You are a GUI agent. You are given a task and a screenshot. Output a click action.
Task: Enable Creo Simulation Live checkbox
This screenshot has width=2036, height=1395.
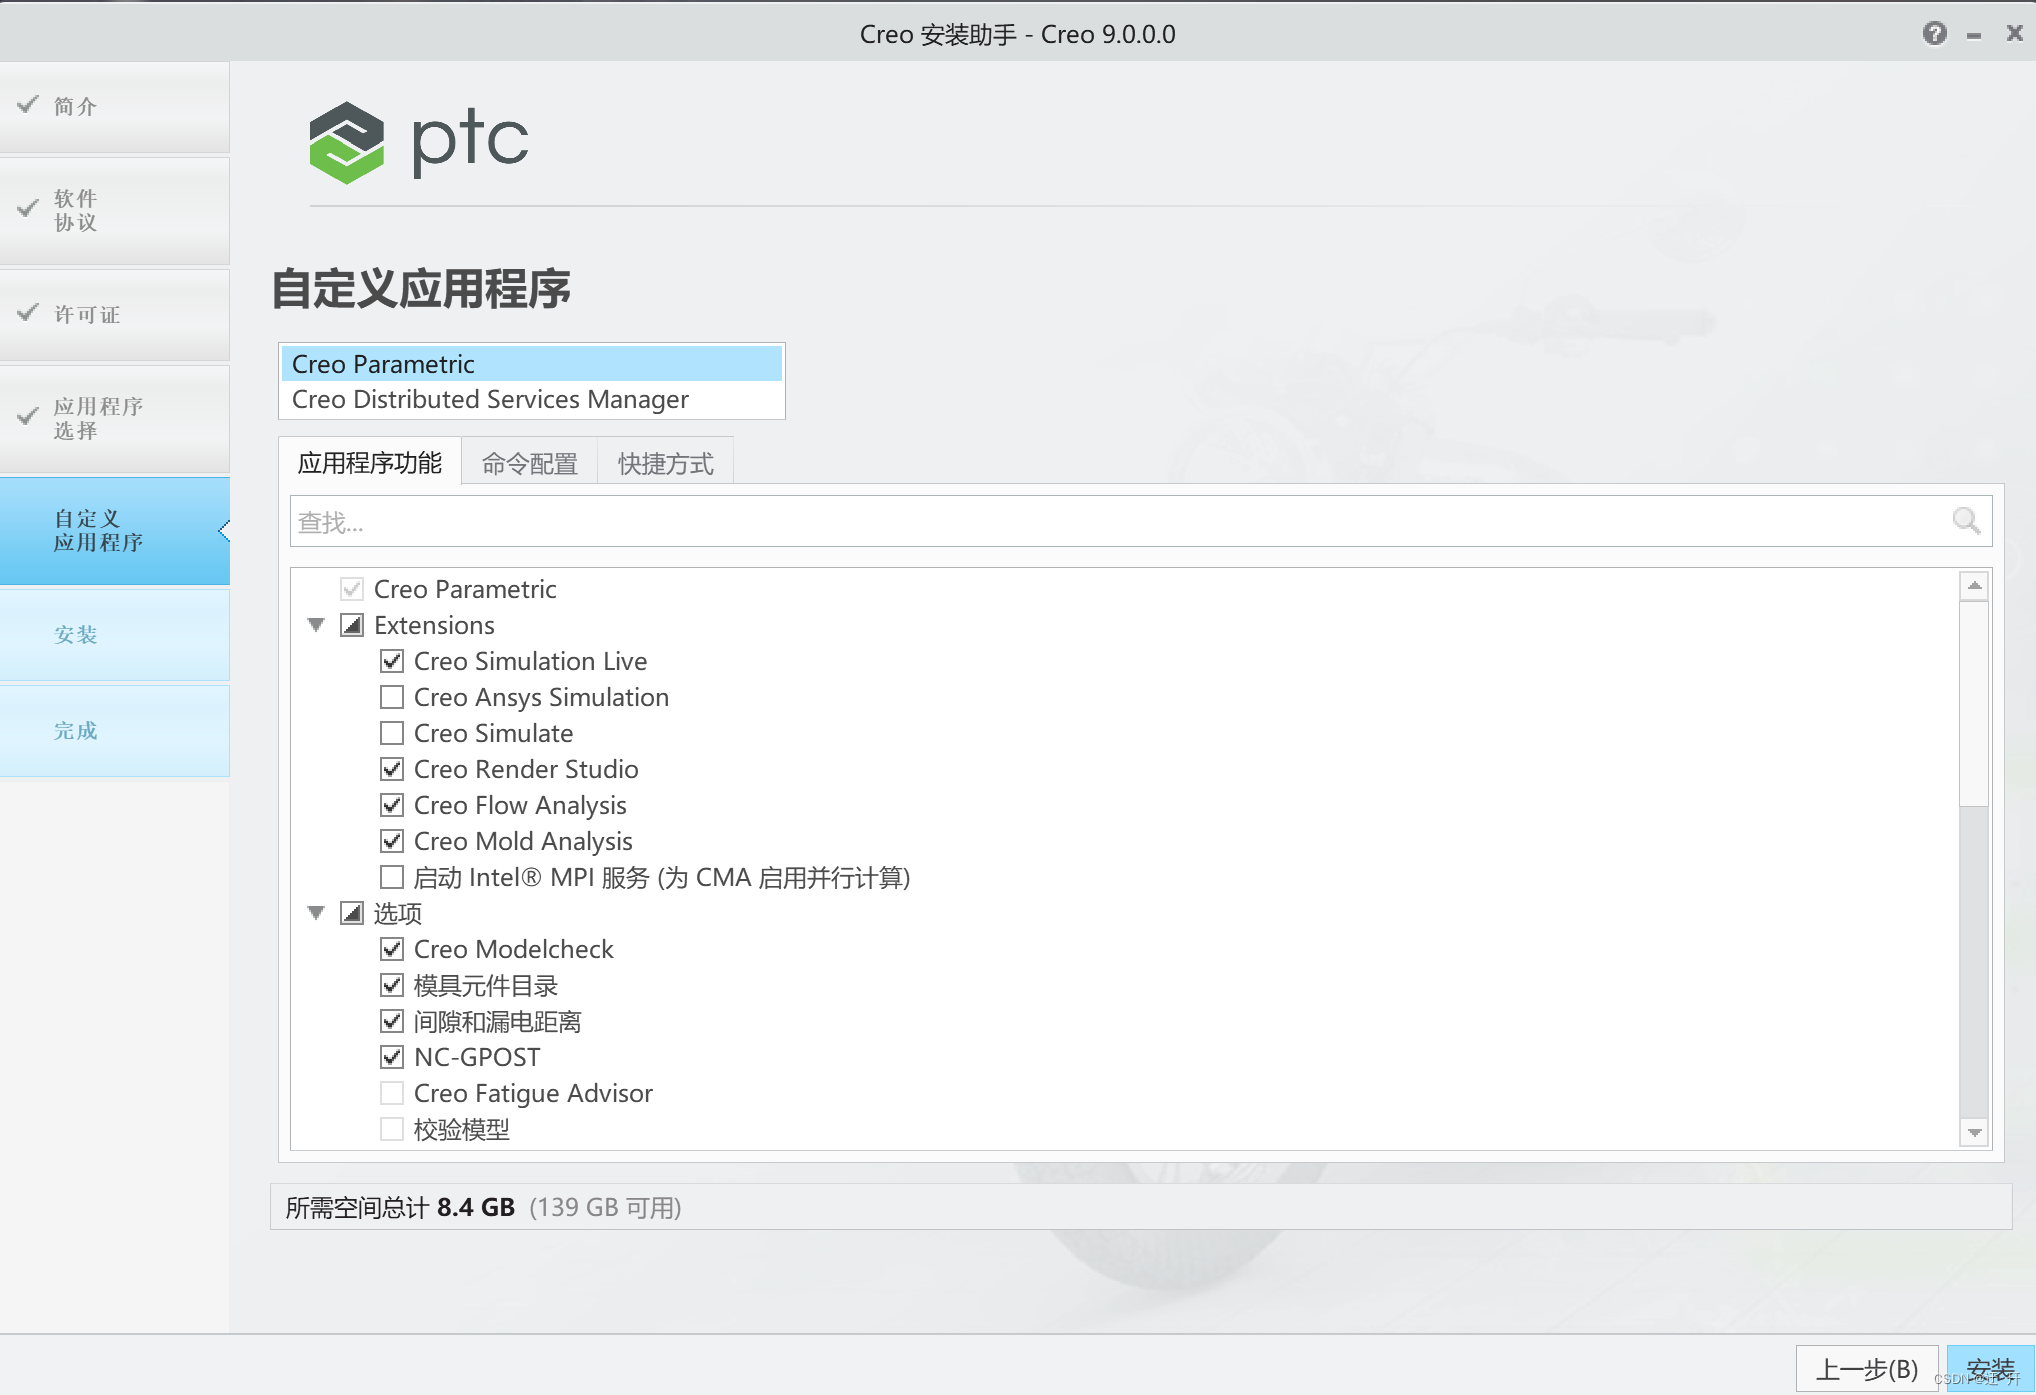tap(392, 661)
